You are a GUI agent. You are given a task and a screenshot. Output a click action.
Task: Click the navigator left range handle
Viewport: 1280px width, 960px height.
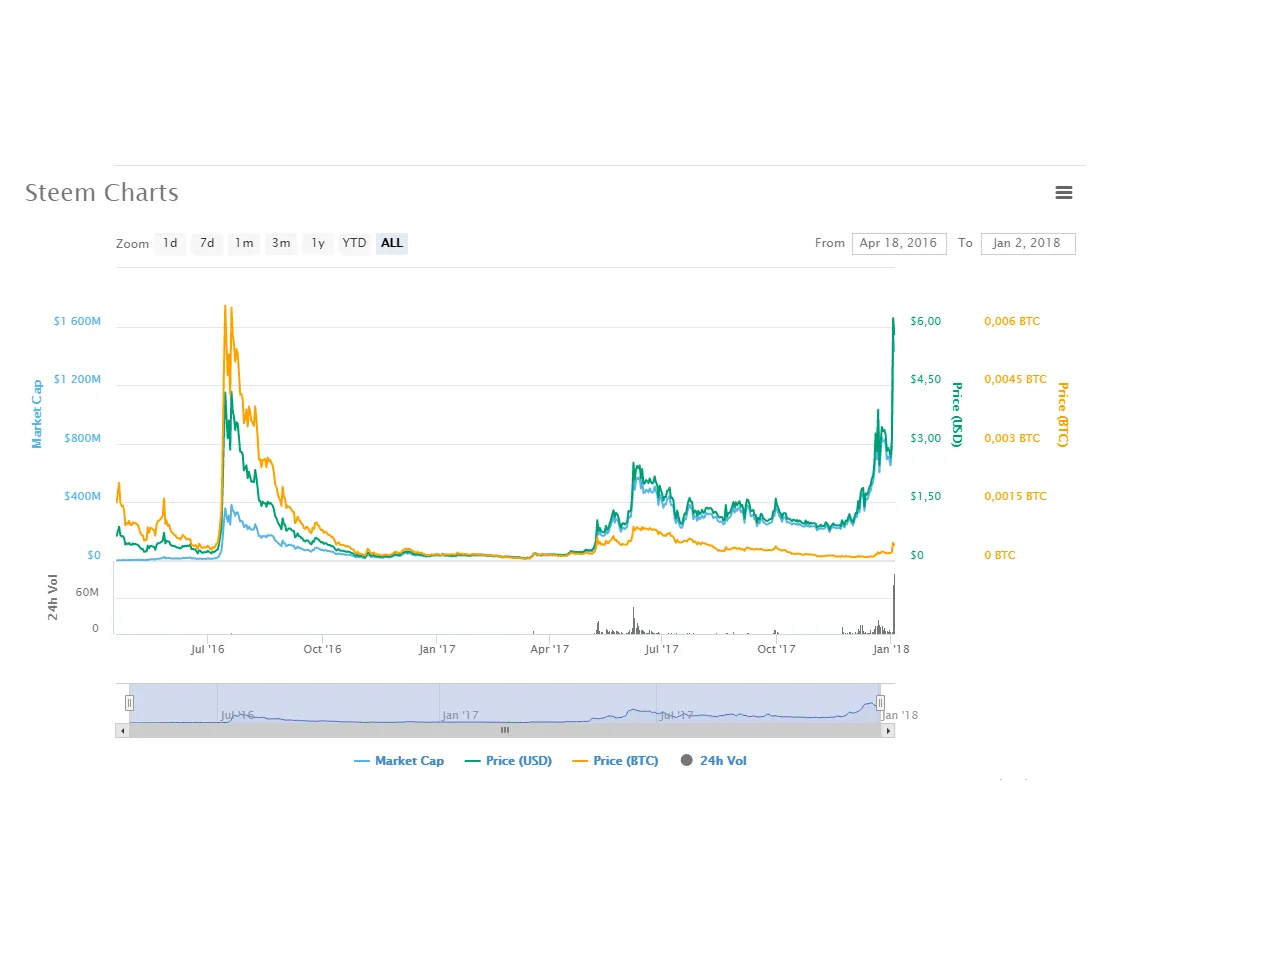pos(129,703)
